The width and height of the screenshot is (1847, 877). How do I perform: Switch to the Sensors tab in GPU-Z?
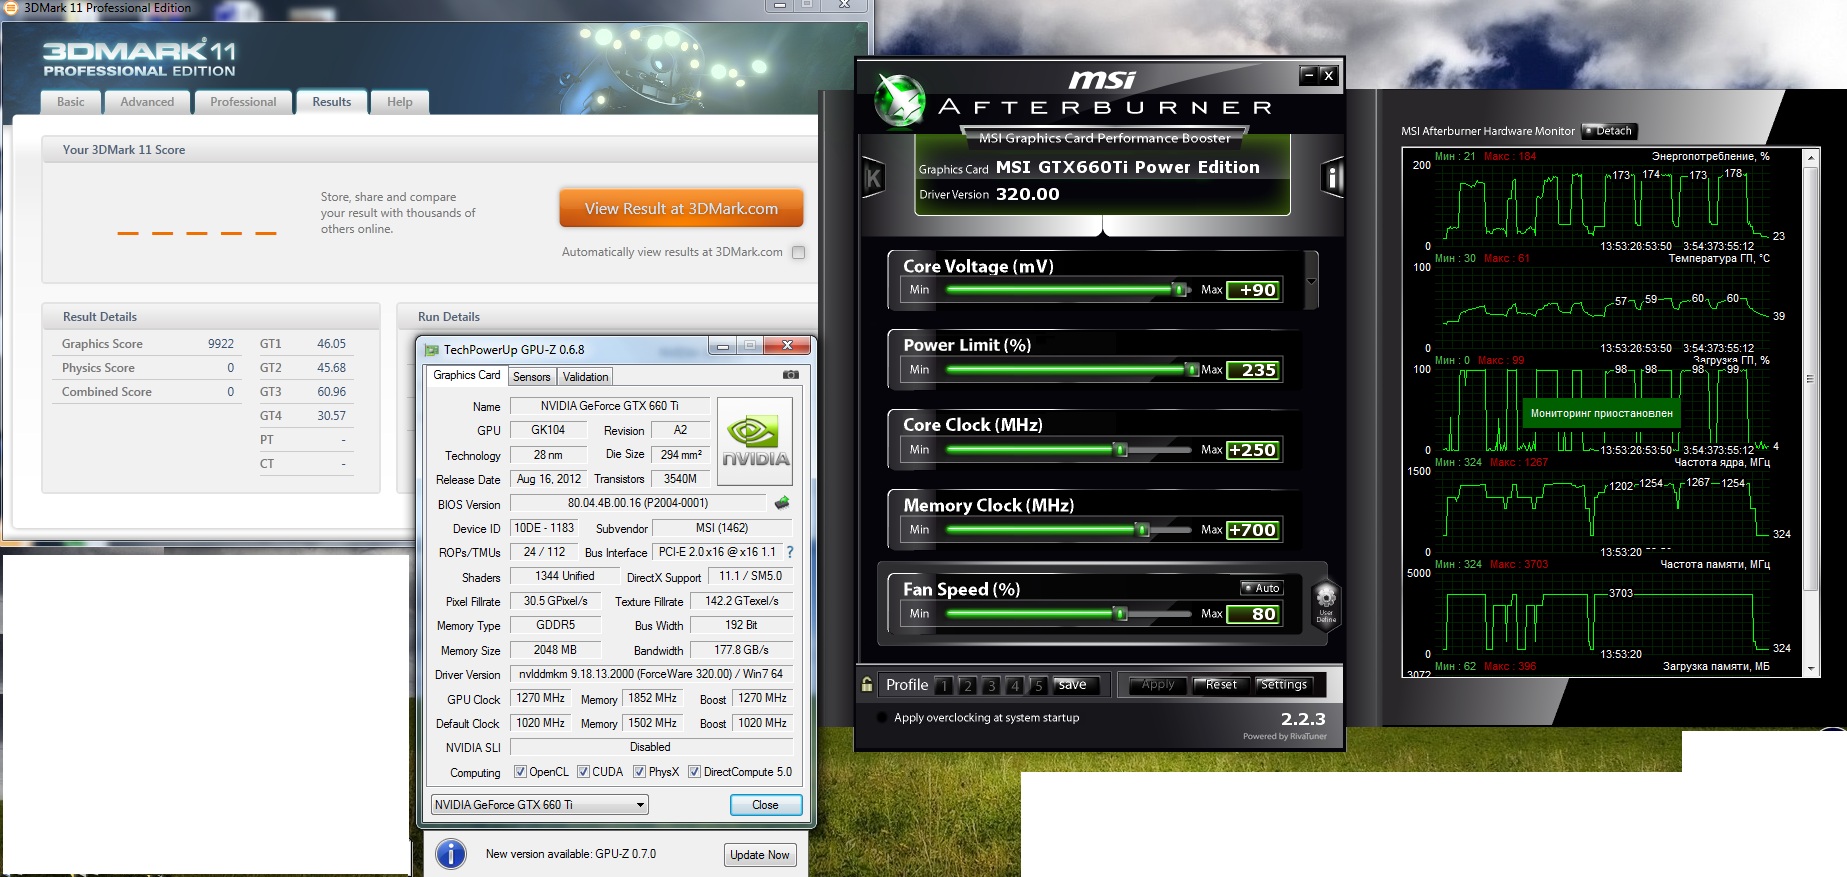click(x=531, y=377)
